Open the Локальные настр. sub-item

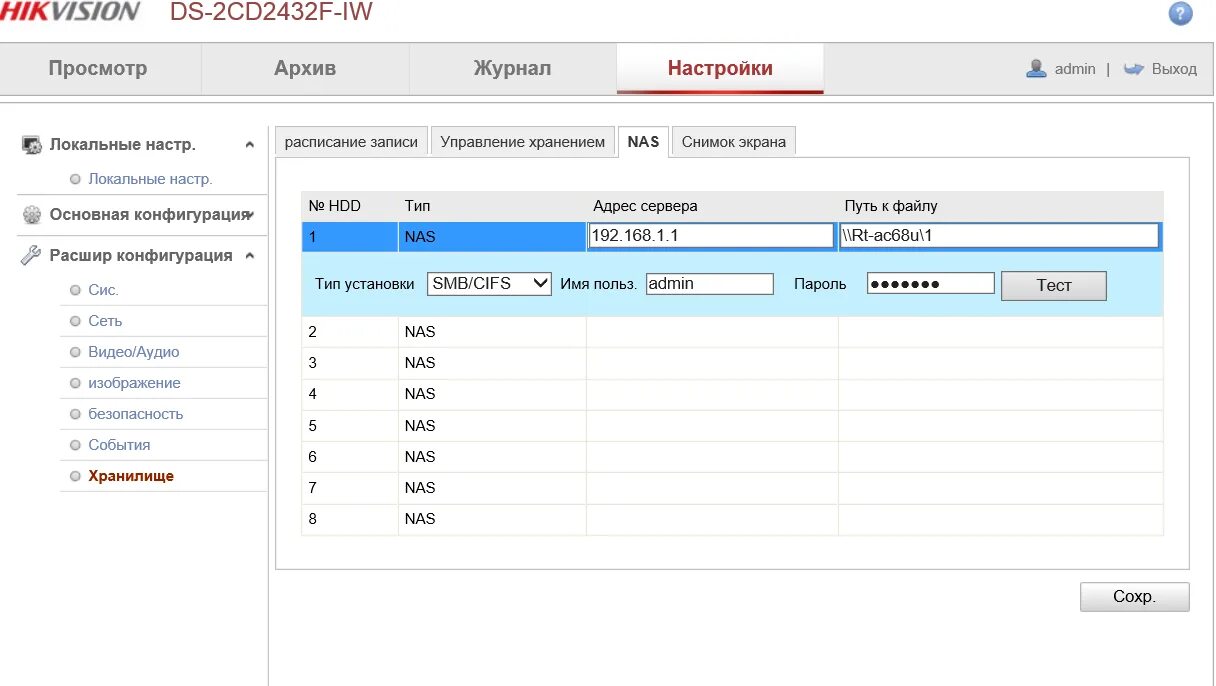[x=150, y=179]
